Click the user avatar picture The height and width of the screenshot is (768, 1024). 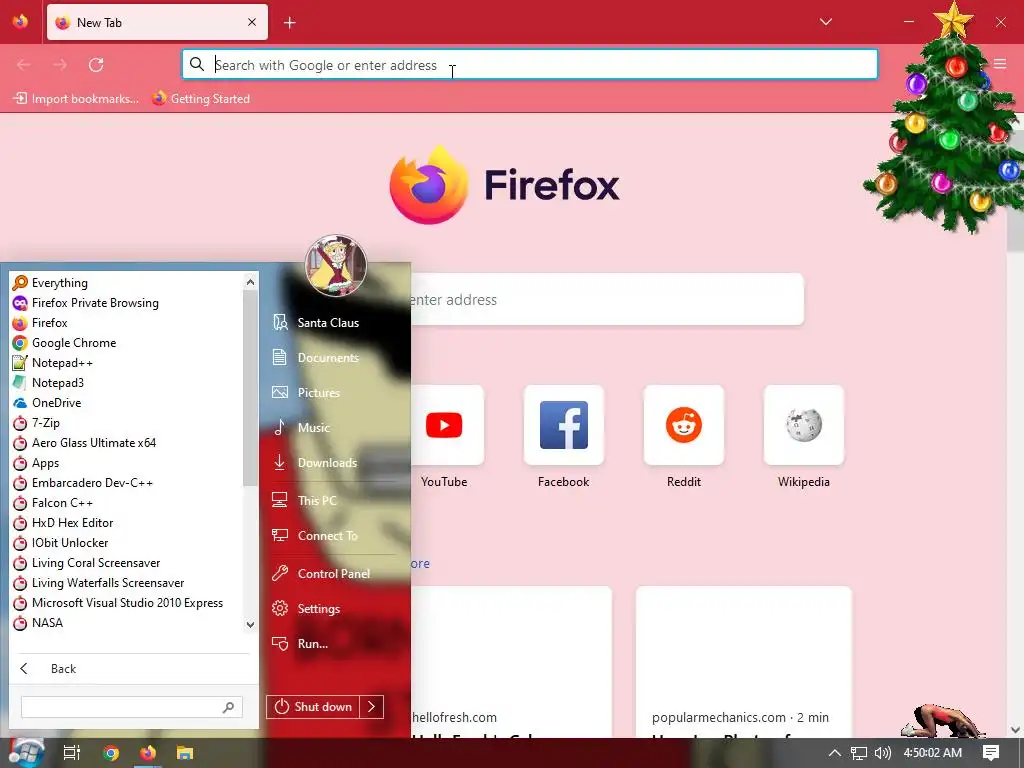click(x=336, y=265)
